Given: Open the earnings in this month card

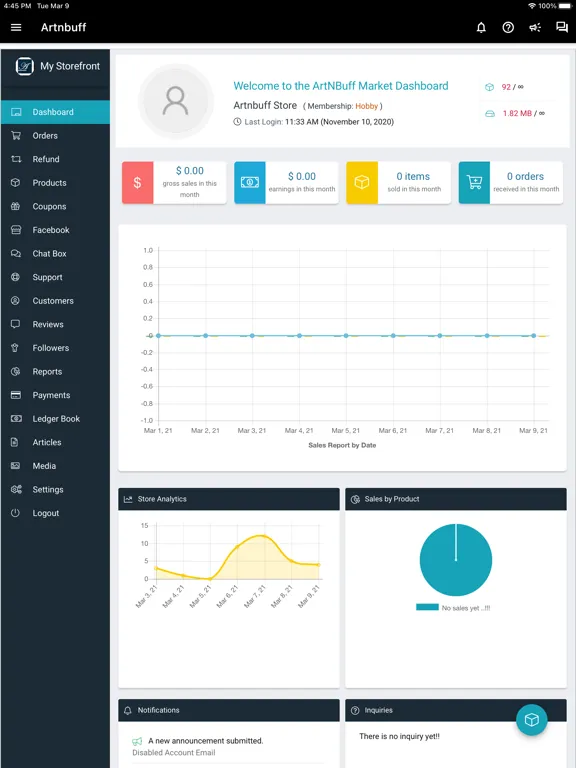Looking at the screenshot, I should pos(286,183).
